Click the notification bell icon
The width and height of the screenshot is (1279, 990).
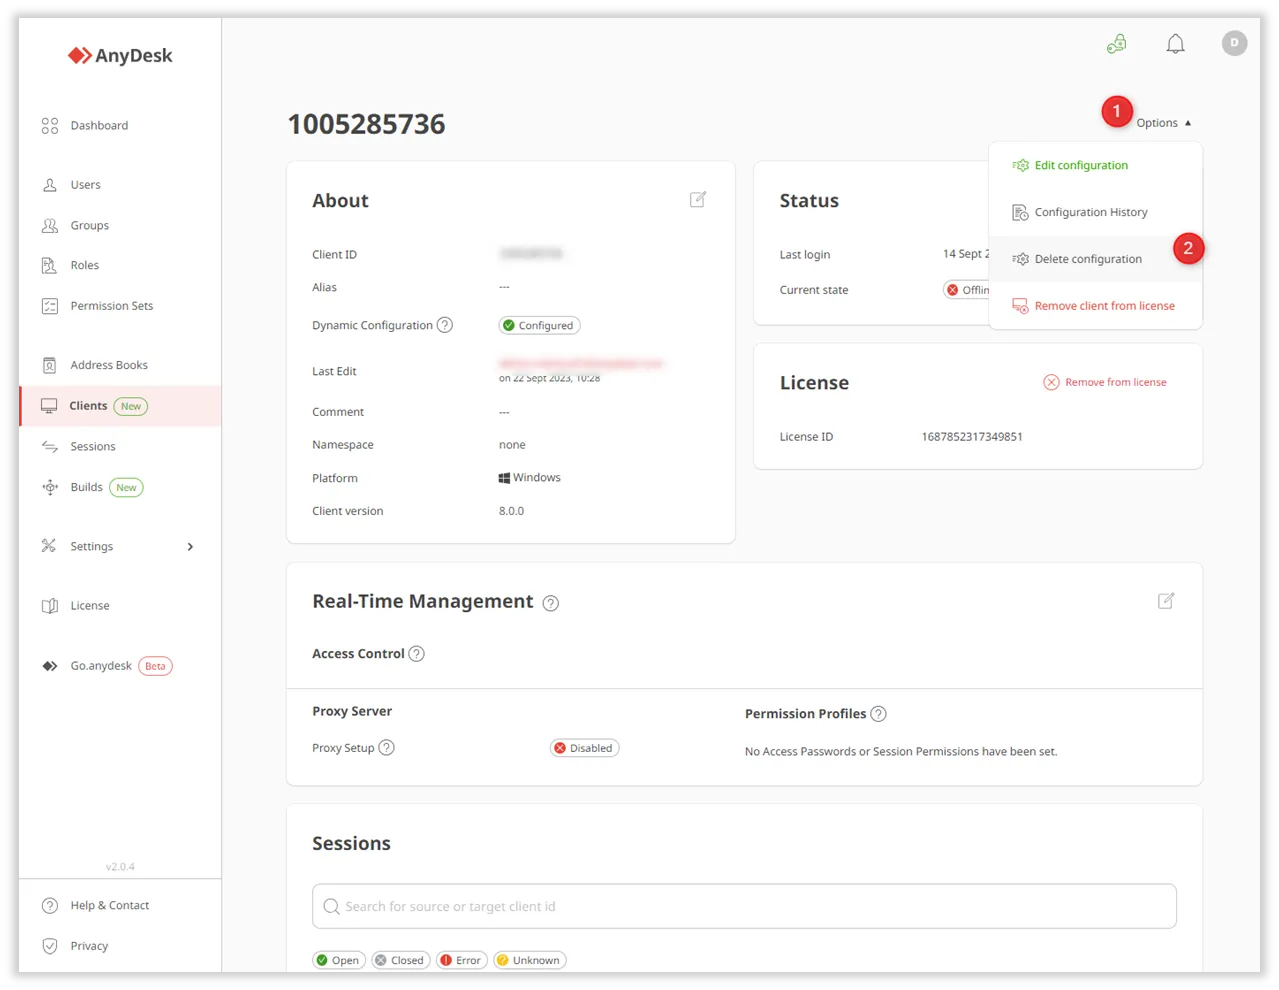pos(1175,44)
